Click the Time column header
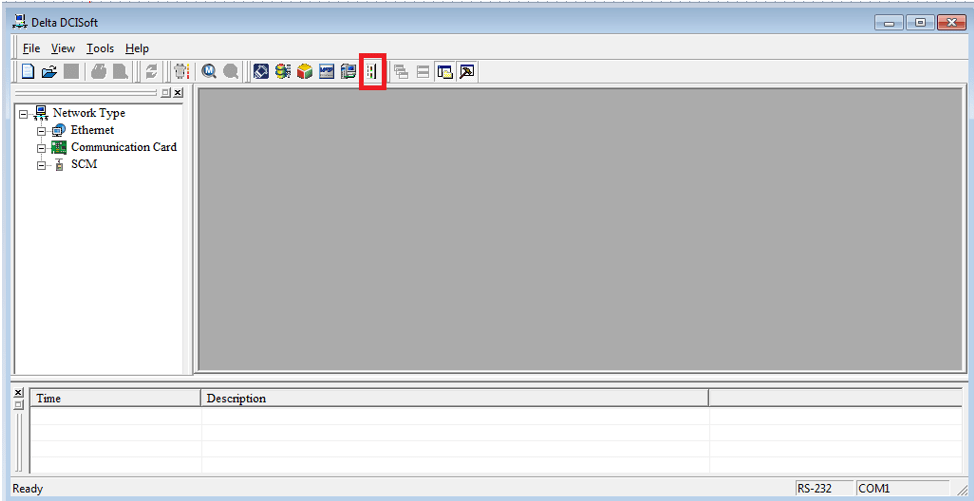This screenshot has width=974, height=501. pos(49,398)
